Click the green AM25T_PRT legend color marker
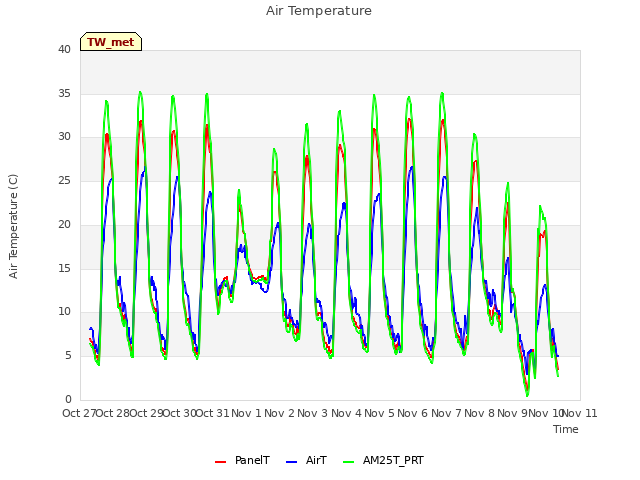The image size is (640, 480). (349, 462)
